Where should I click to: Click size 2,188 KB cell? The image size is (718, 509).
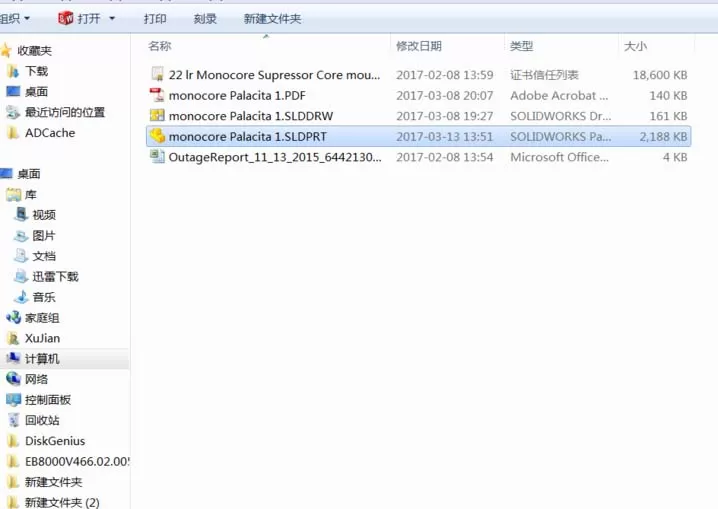pos(663,136)
